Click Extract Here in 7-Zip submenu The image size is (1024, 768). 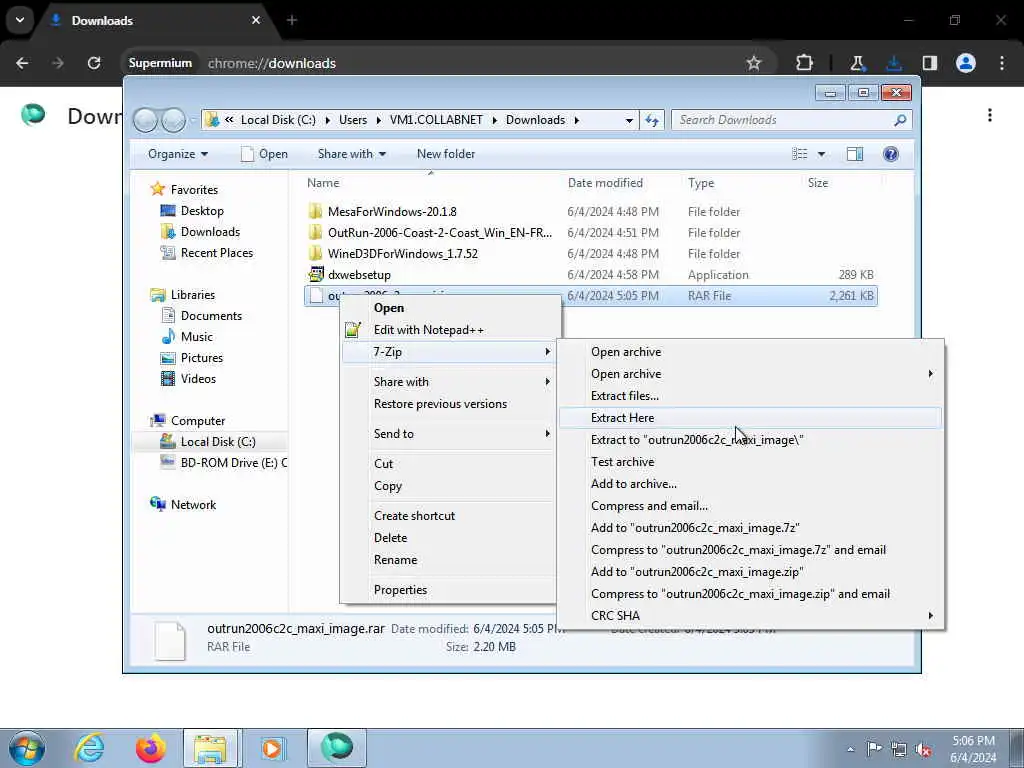tap(750, 418)
